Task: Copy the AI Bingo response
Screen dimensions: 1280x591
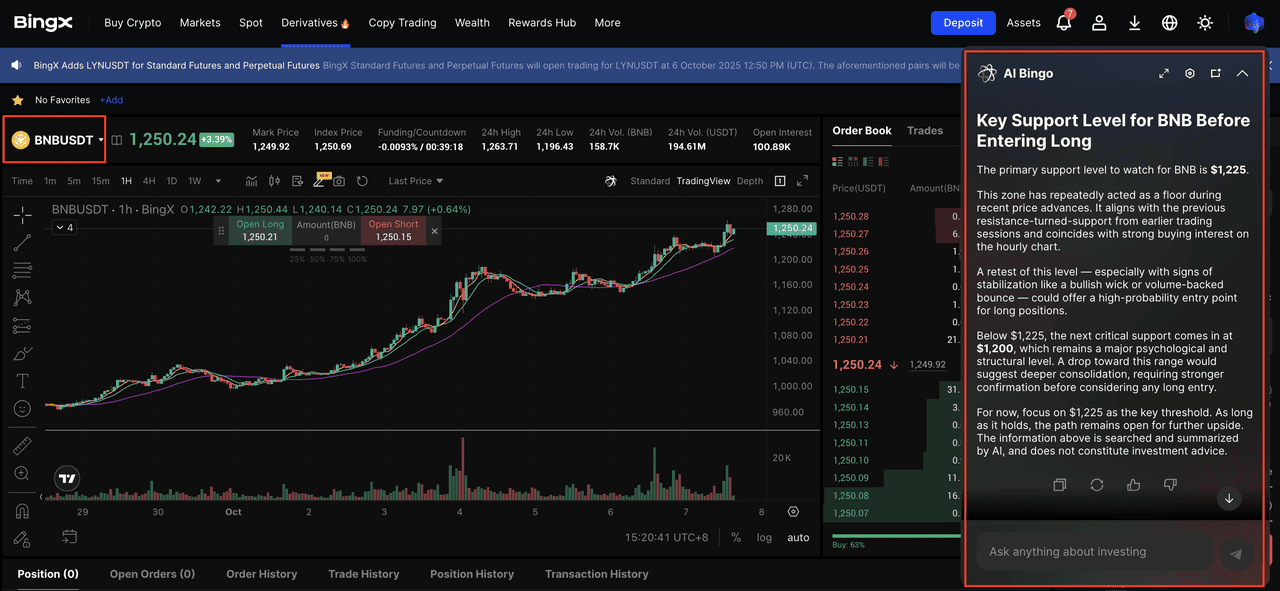Action: click(x=1060, y=485)
